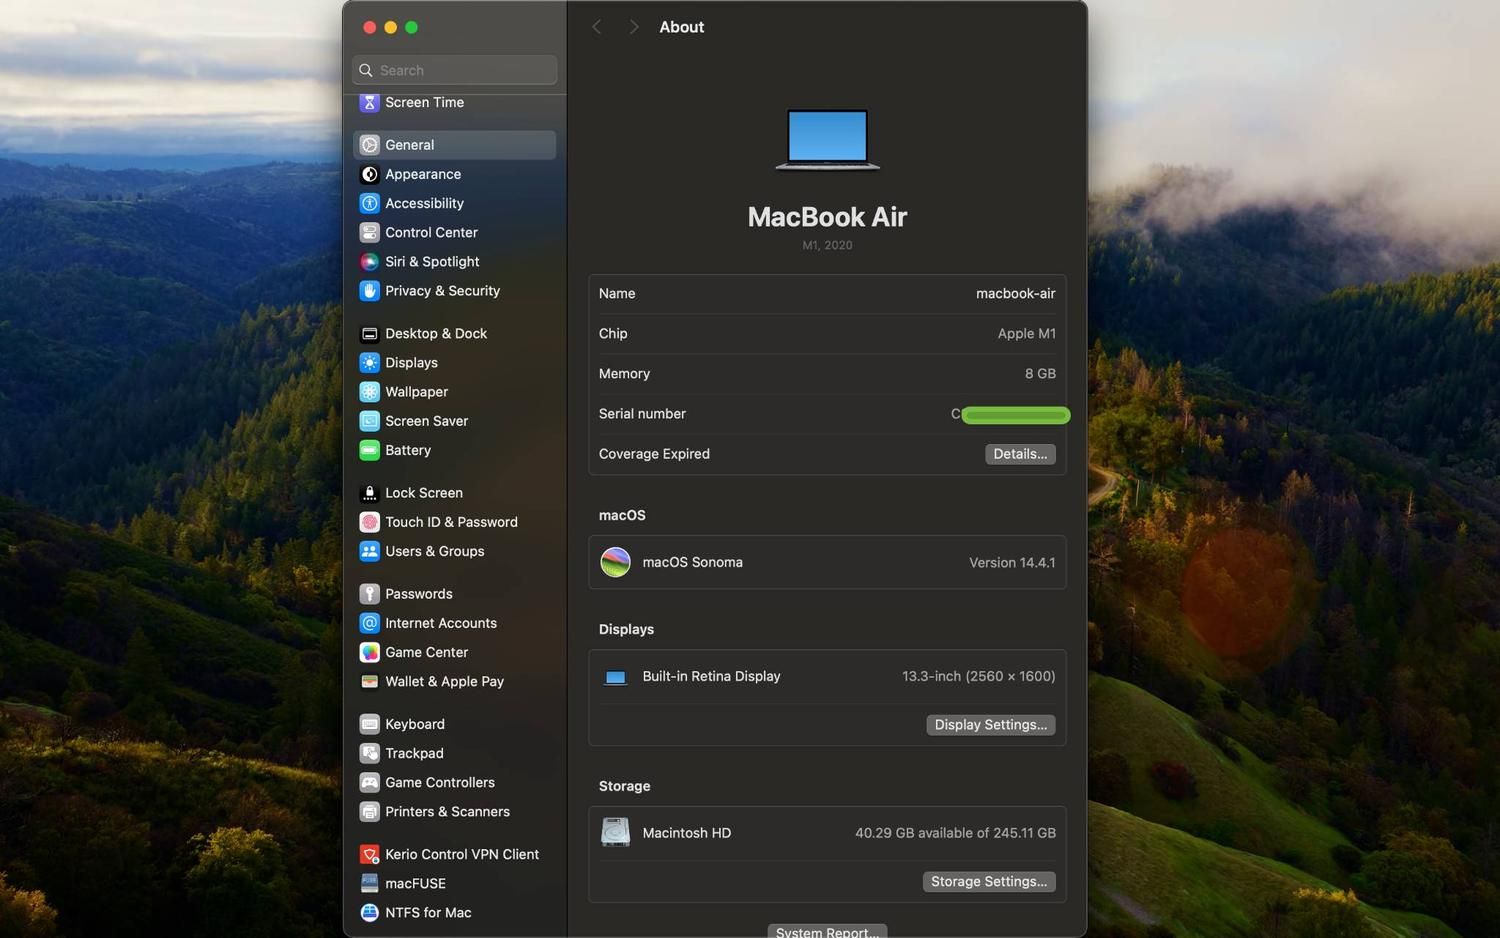Image resolution: width=1500 pixels, height=938 pixels.
Task: Click the Wallpaper flower icon
Action: click(369, 392)
